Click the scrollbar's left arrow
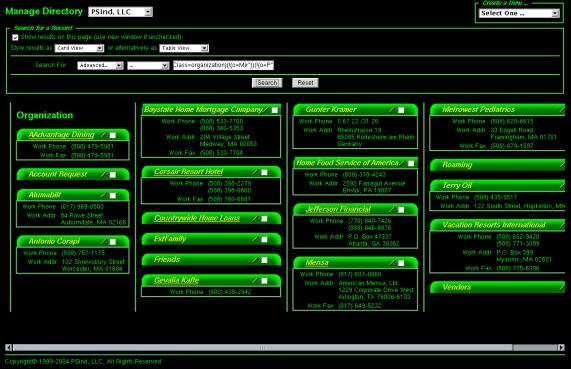 point(8,348)
